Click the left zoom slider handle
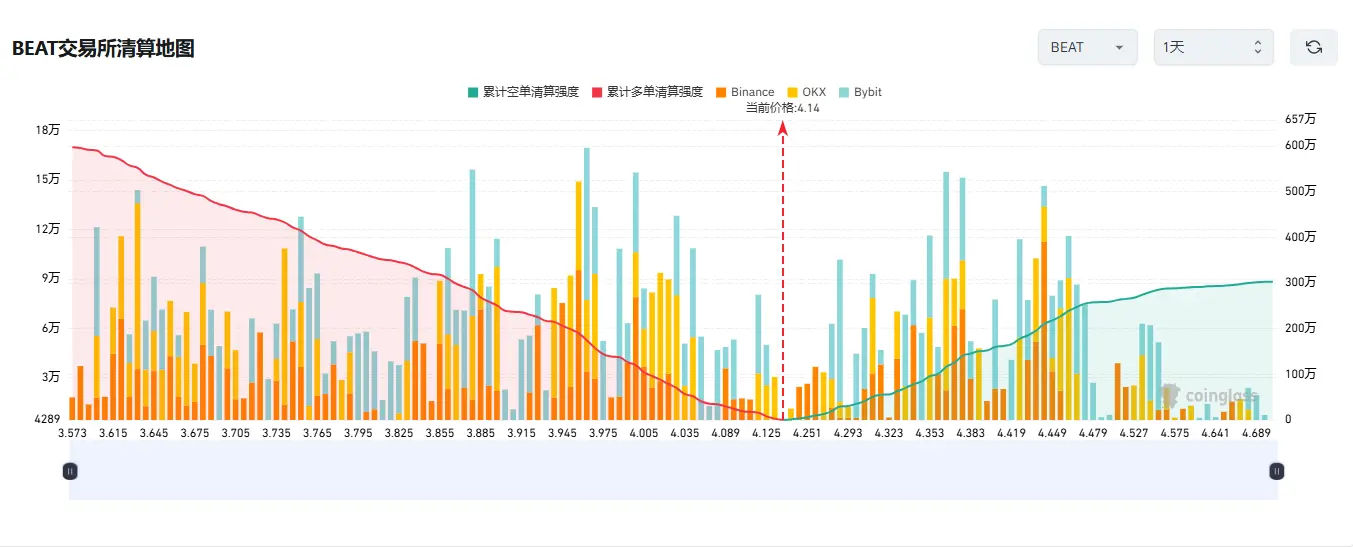This screenshot has width=1353, height=547. coord(70,470)
